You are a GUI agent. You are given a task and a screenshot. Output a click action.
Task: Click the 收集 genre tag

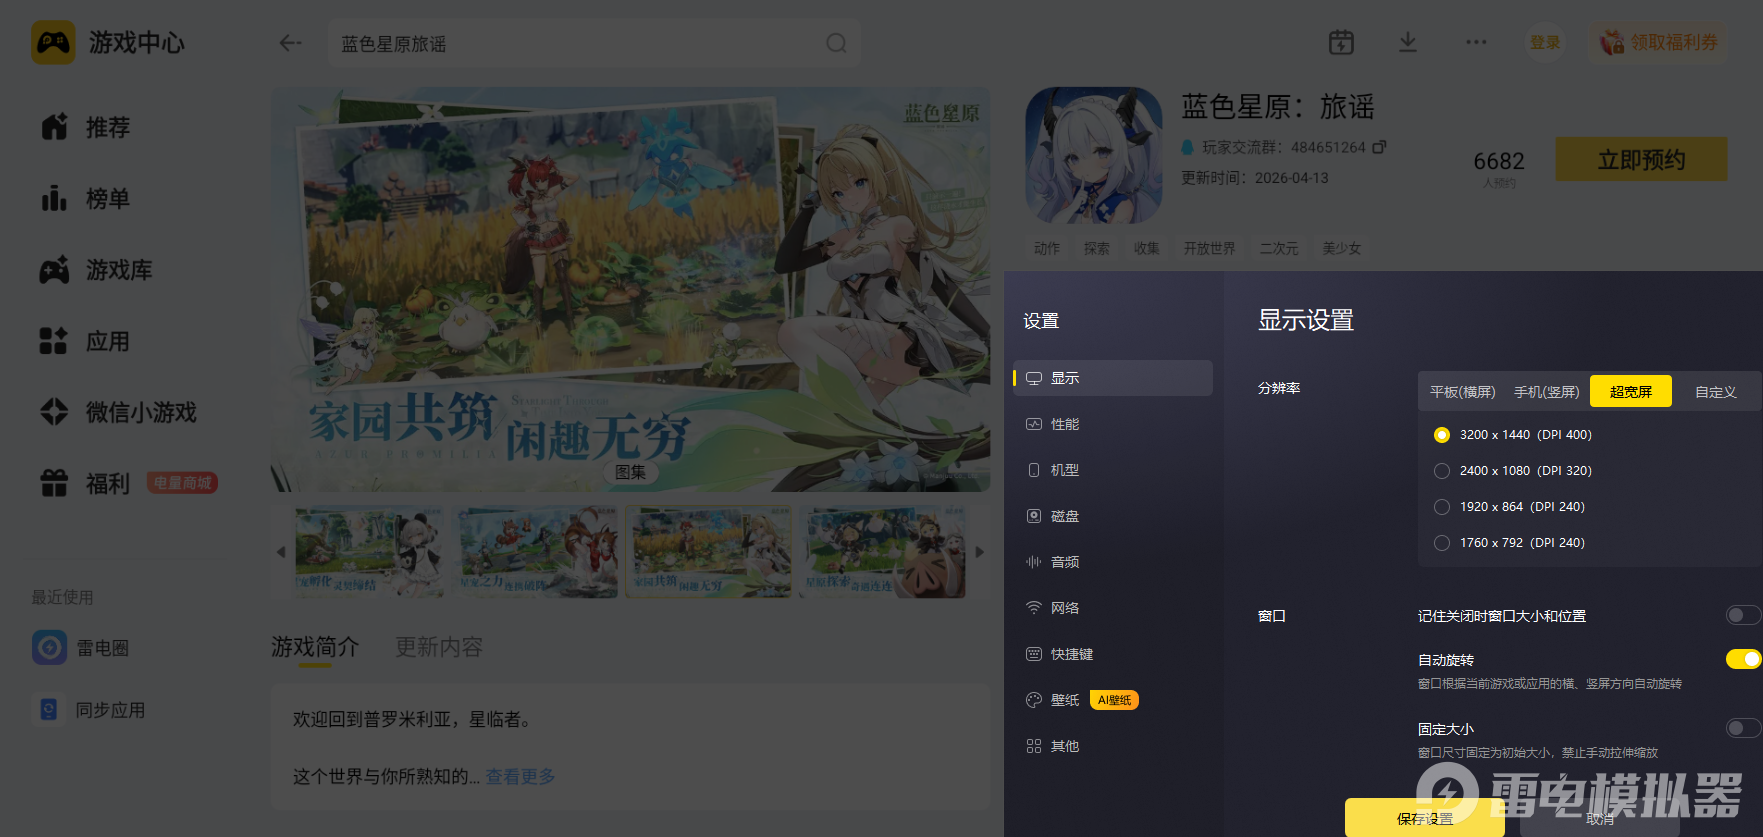(1147, 248)
